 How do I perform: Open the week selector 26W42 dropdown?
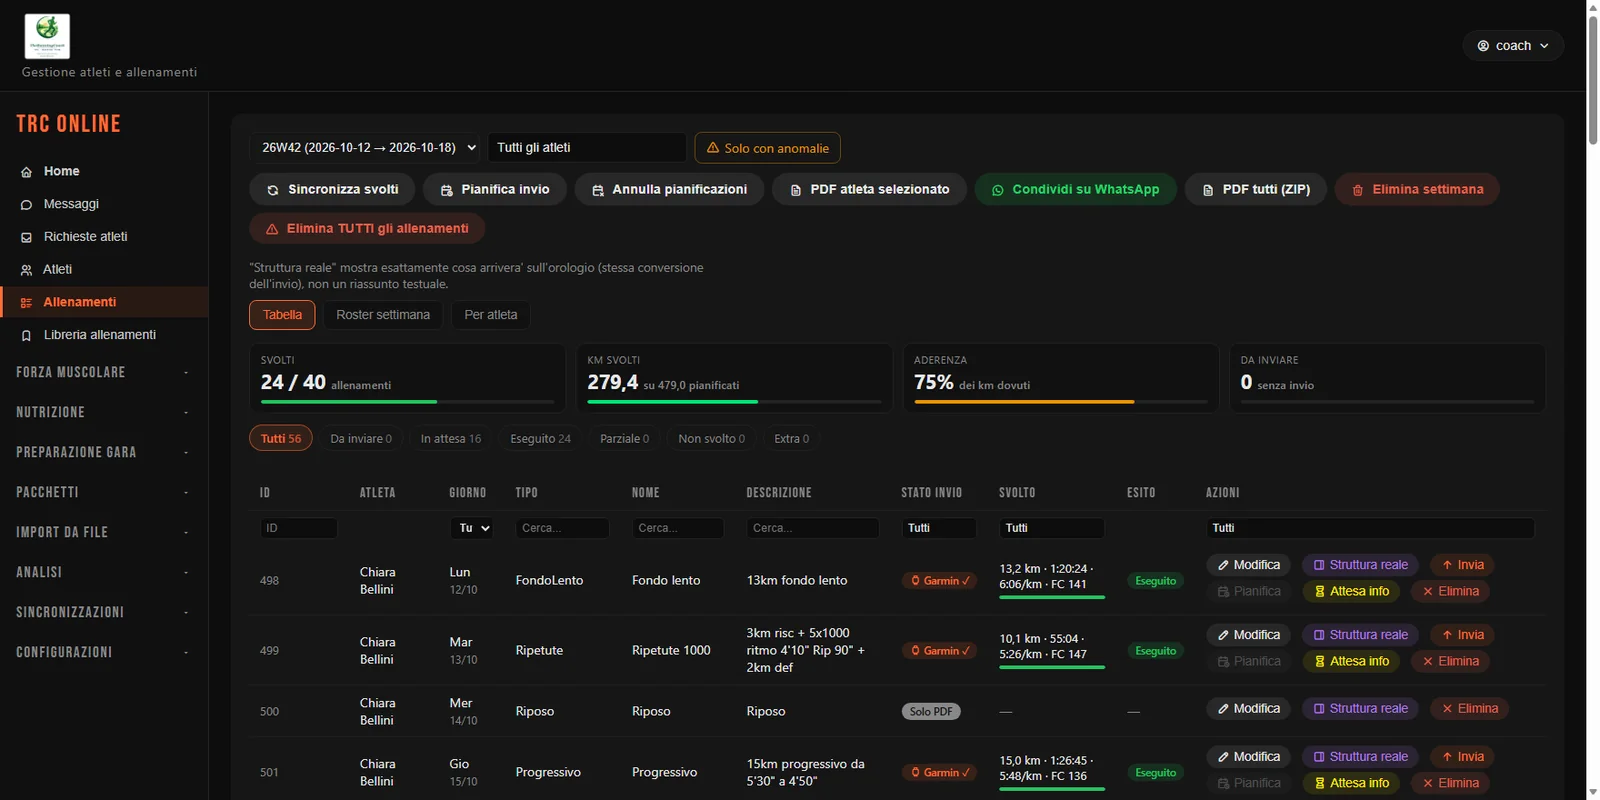coord(366,148)
